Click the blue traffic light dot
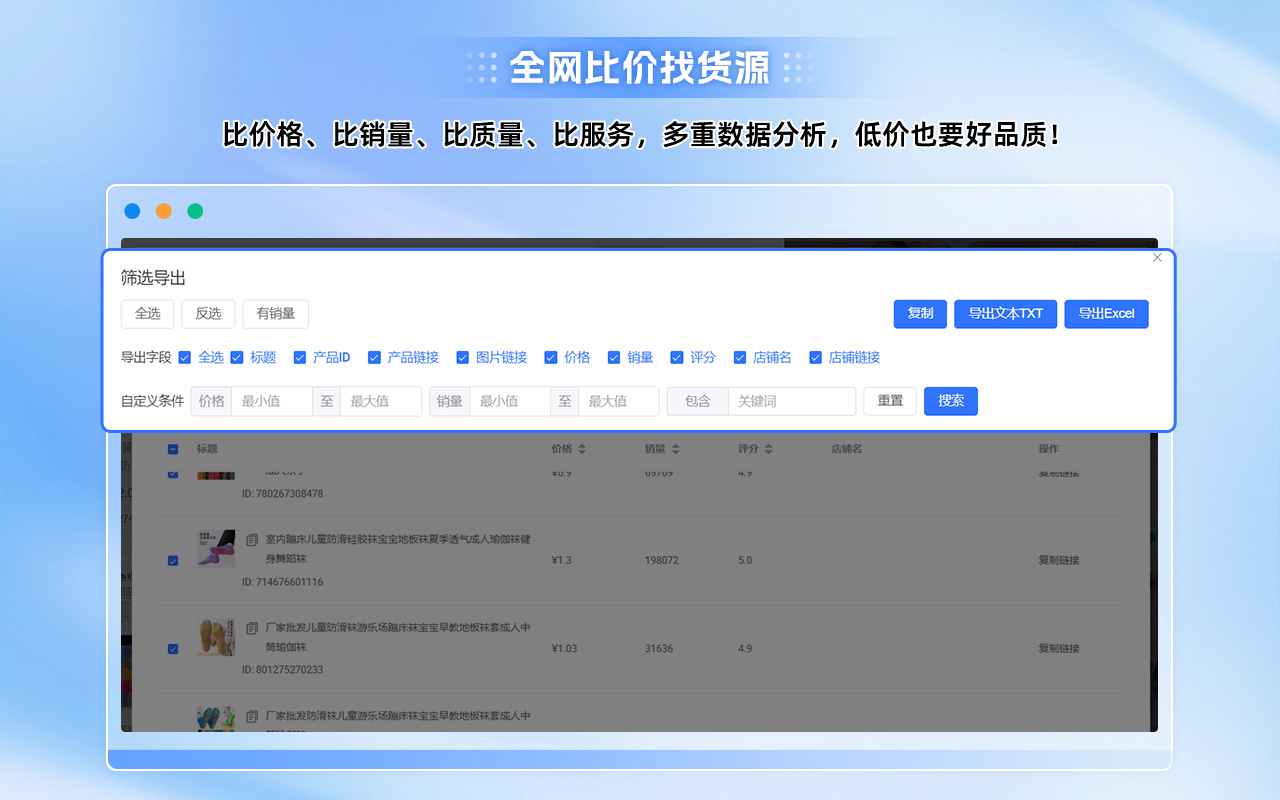The image size is (1280, 800). [x=132, y=211]
